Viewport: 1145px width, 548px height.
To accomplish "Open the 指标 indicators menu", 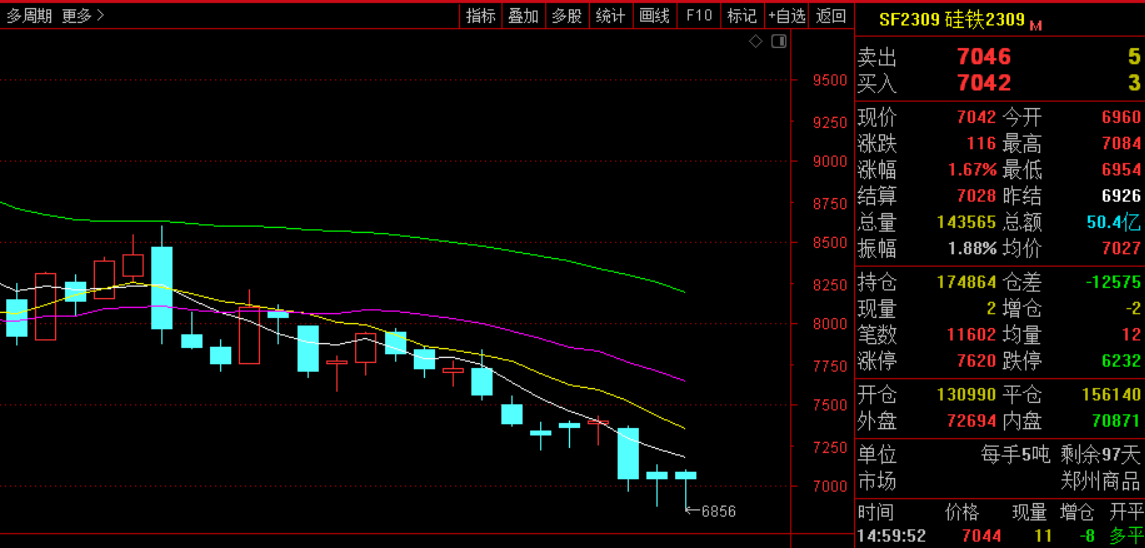I will pyautogui.click(x=480, y=16).
